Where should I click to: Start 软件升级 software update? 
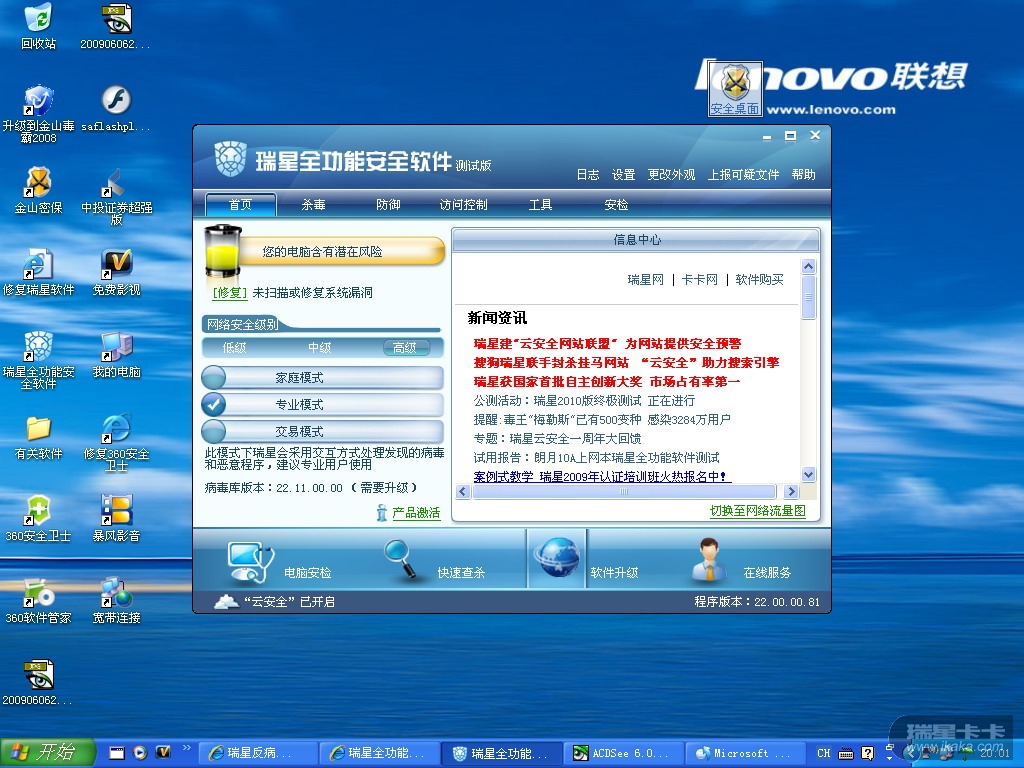(x=586, y=560)
